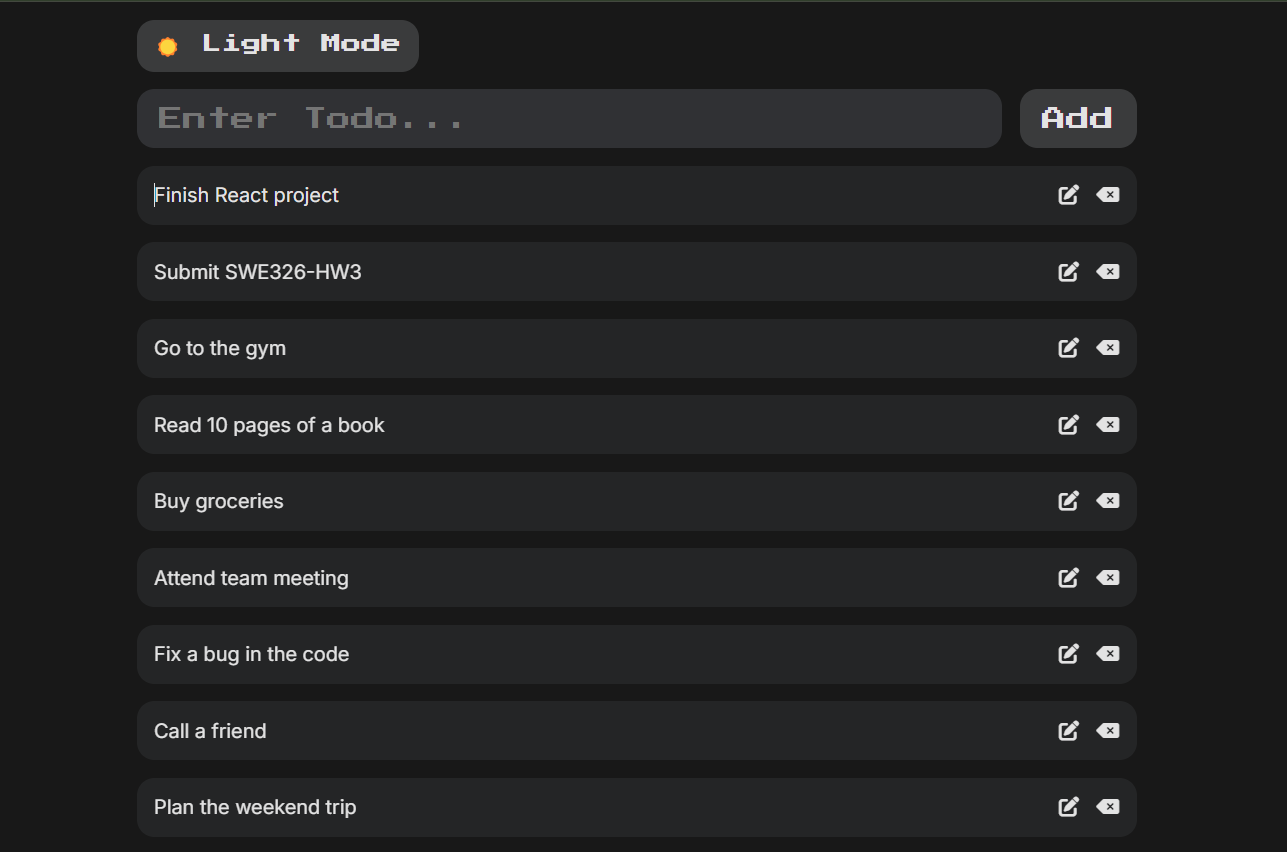Edit the 'Call a friend' todo
Viewport: 1287px width, 852px height.
(1068, 731)
